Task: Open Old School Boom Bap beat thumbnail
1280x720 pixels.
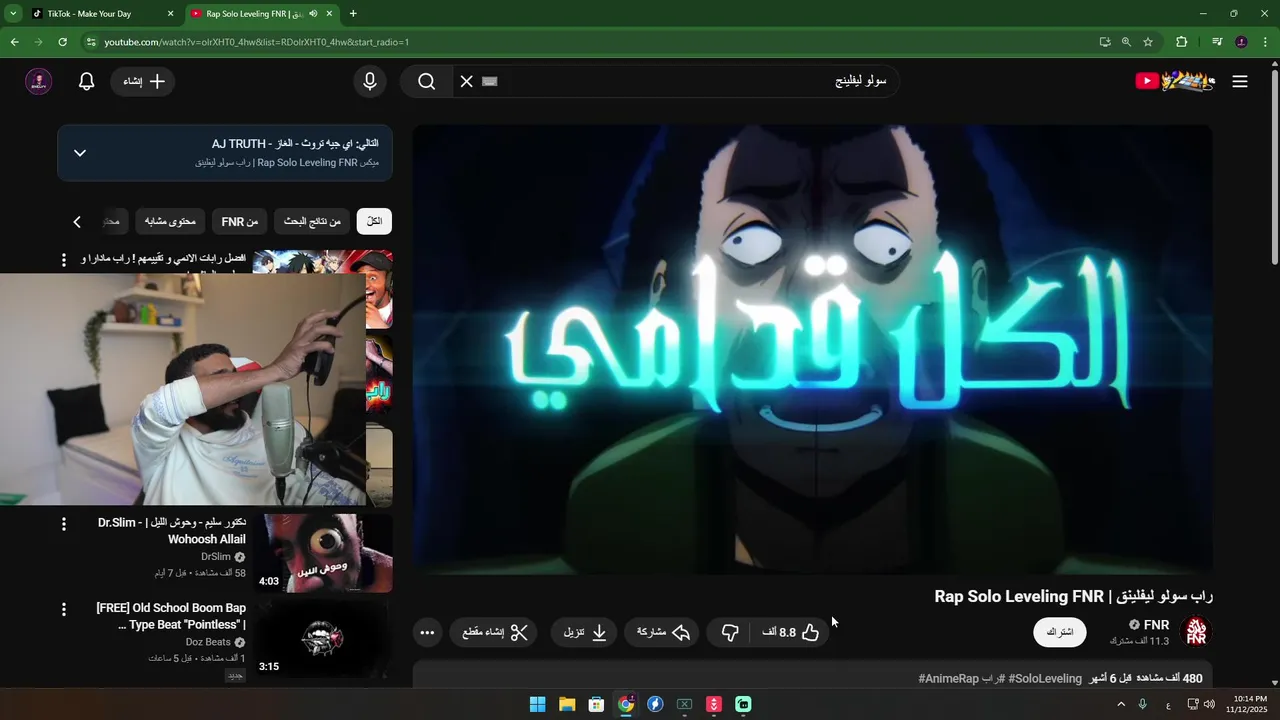Action: (x=323, y=638)
